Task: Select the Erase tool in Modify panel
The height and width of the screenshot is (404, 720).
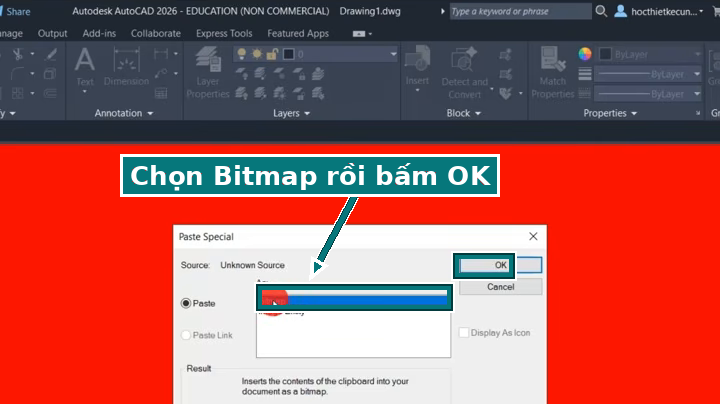Action: [51, 54]
